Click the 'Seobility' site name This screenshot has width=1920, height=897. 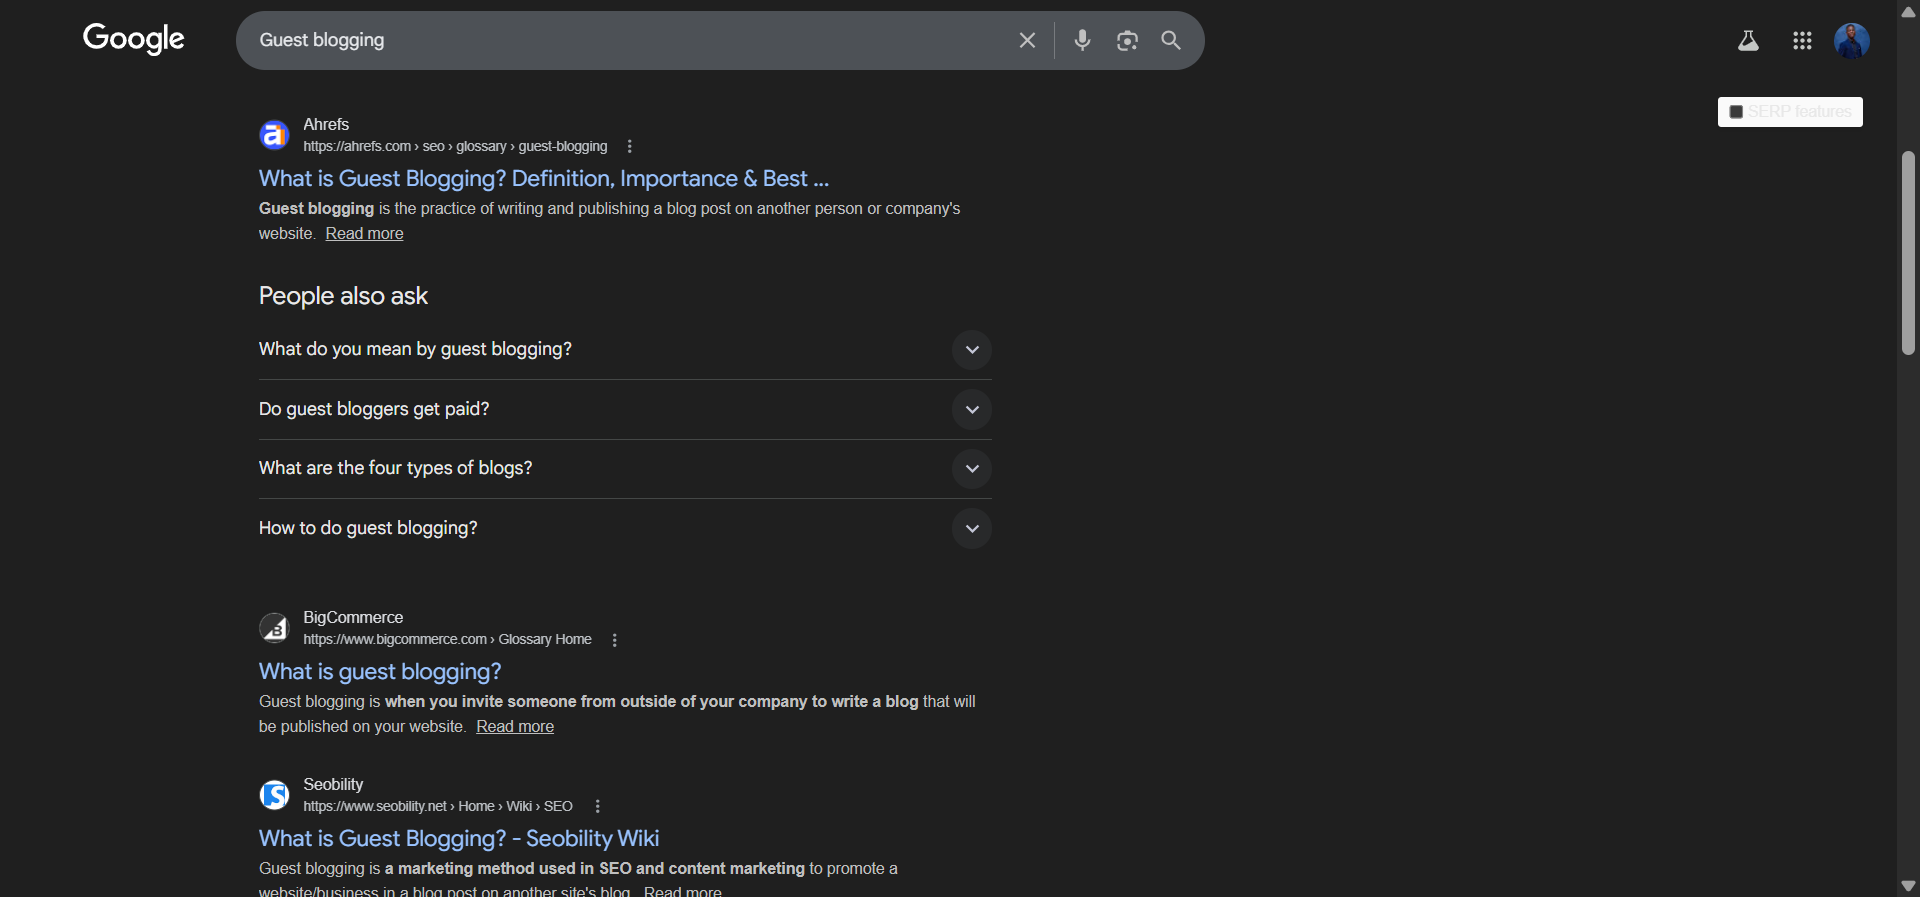pyautogui.click(x=333, y=784)
